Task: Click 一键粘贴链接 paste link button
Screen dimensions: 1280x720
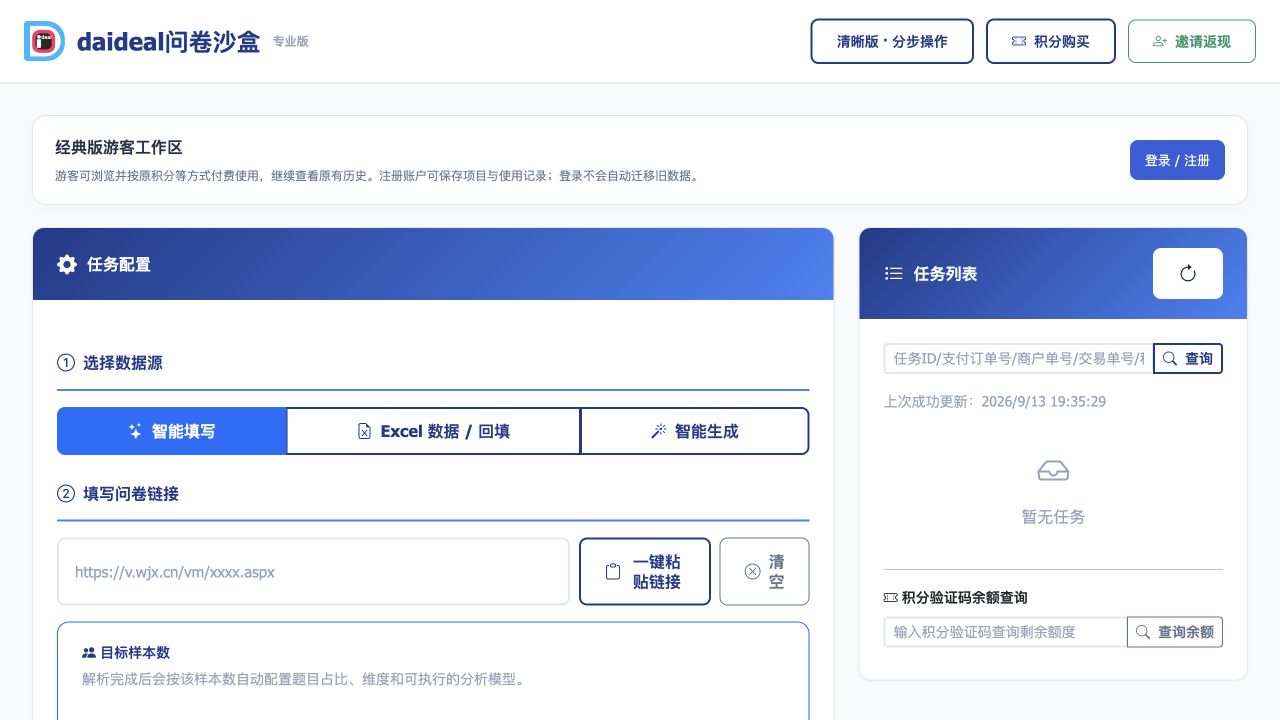Action: tap(645, 572)
